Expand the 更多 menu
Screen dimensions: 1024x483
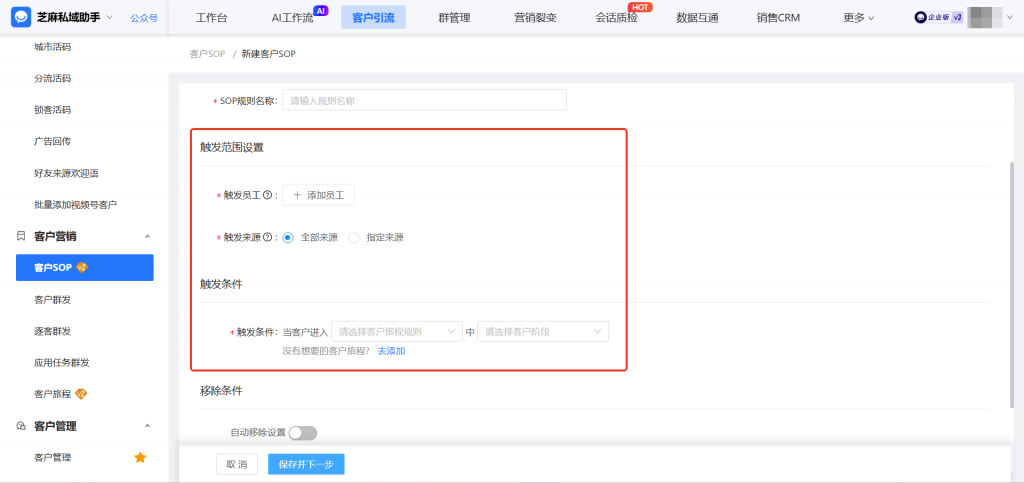(x=858, y=18)
